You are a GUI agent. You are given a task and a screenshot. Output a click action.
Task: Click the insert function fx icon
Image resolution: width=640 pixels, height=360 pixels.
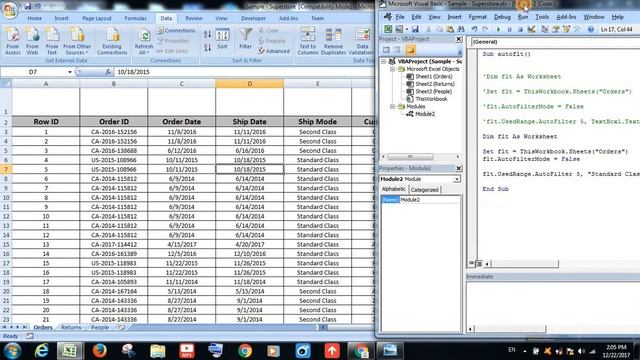108,72
